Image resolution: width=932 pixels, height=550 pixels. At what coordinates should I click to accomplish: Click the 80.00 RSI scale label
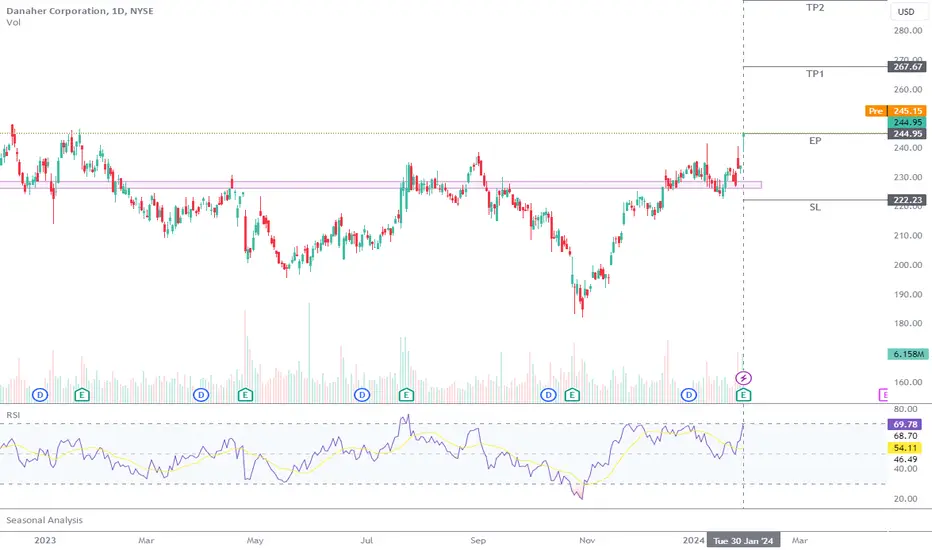(905, 409)
